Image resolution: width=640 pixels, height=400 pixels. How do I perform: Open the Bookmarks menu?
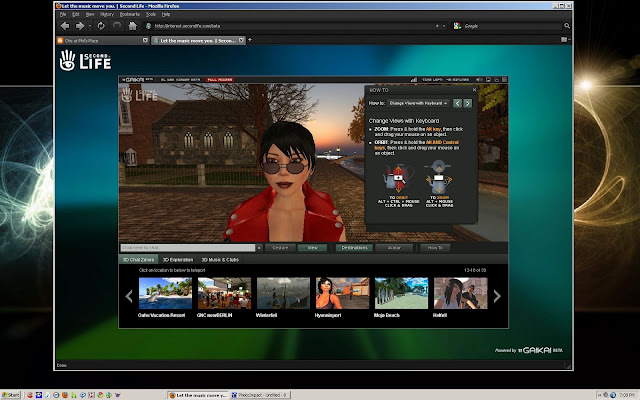(x=130, y=14)
